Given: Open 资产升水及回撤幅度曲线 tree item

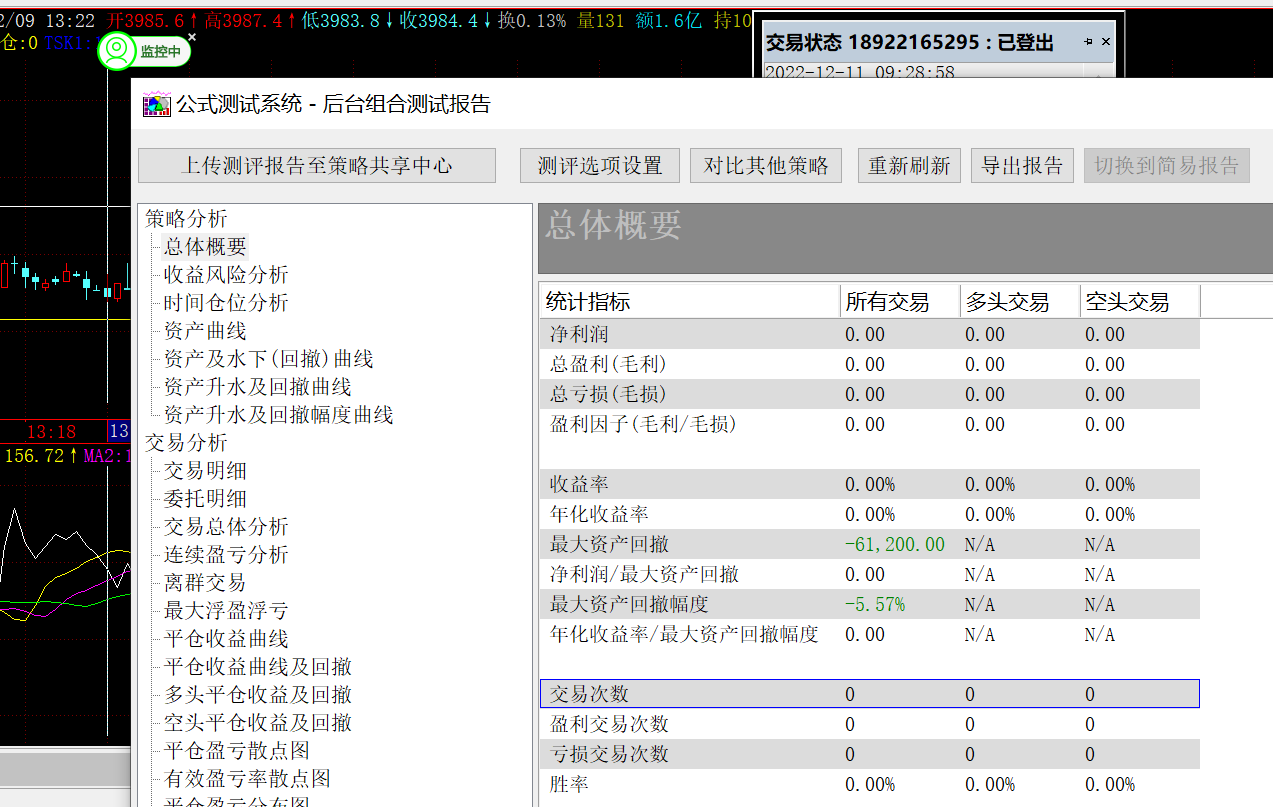Looking at the screenshot, I should pos(279,415).
